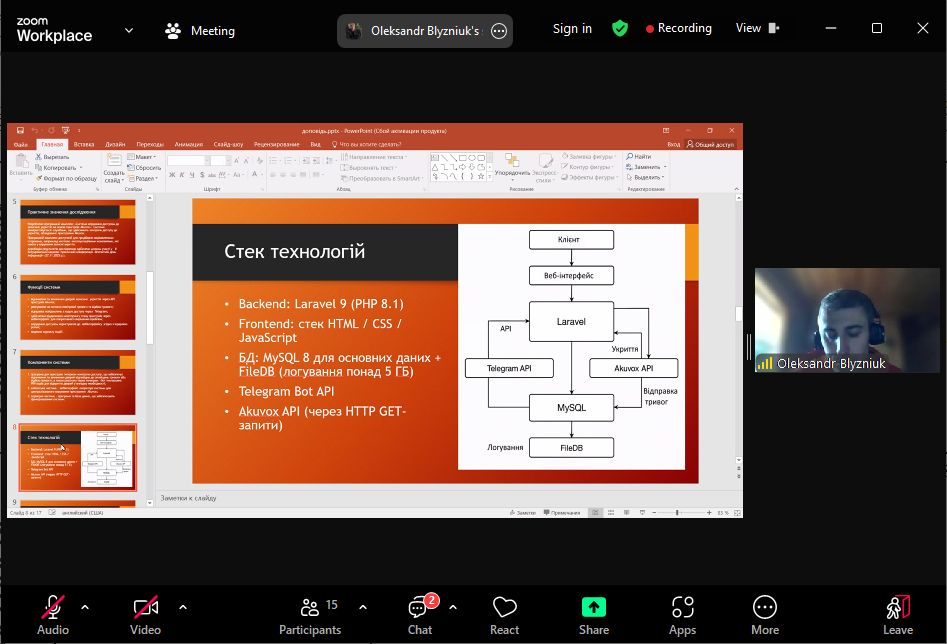Expand audio settings chevron
Image resolution: width=947 pixels, height=644 pixels.
point(85,606)
